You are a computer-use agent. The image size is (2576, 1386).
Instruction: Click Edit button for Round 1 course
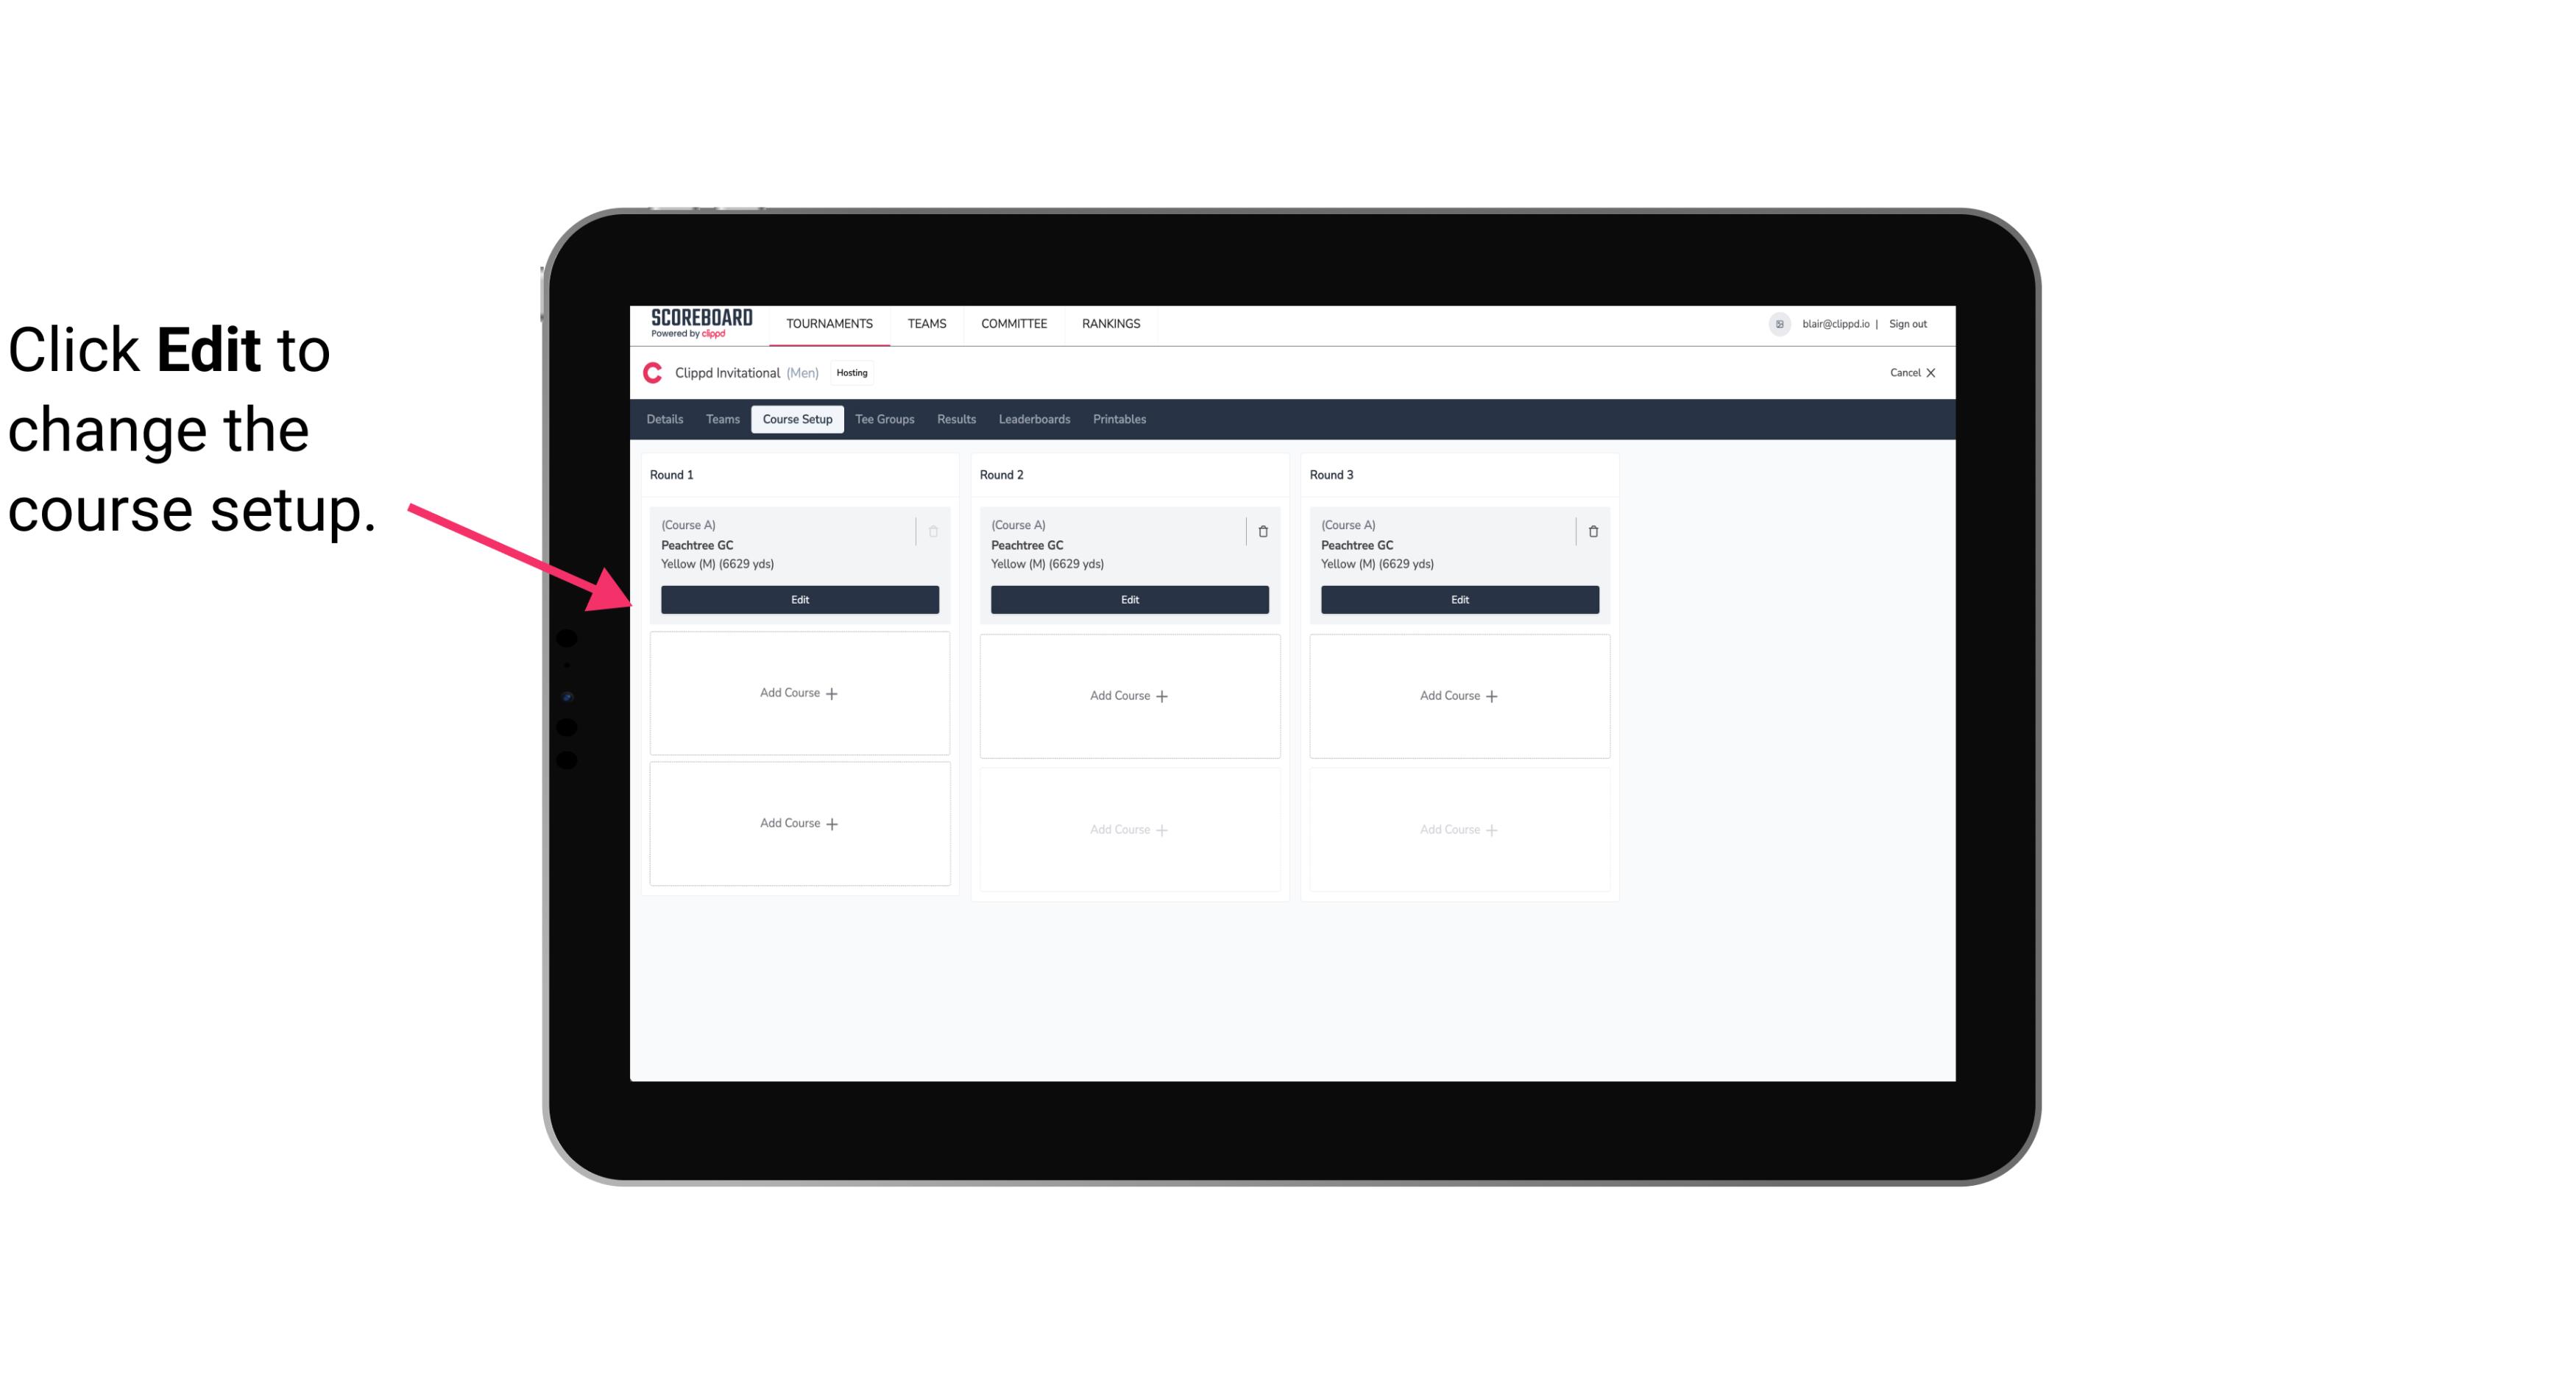[800, 598]
